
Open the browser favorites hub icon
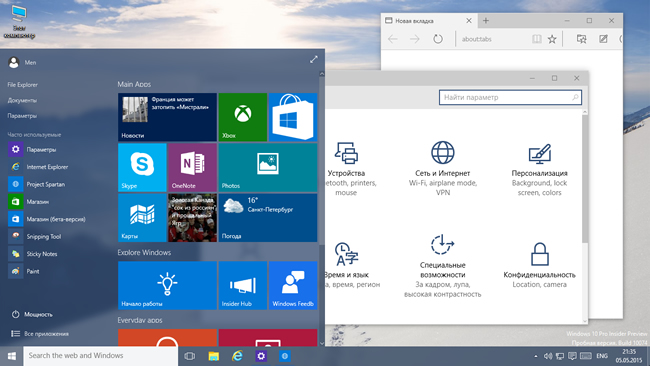point(582,39)
